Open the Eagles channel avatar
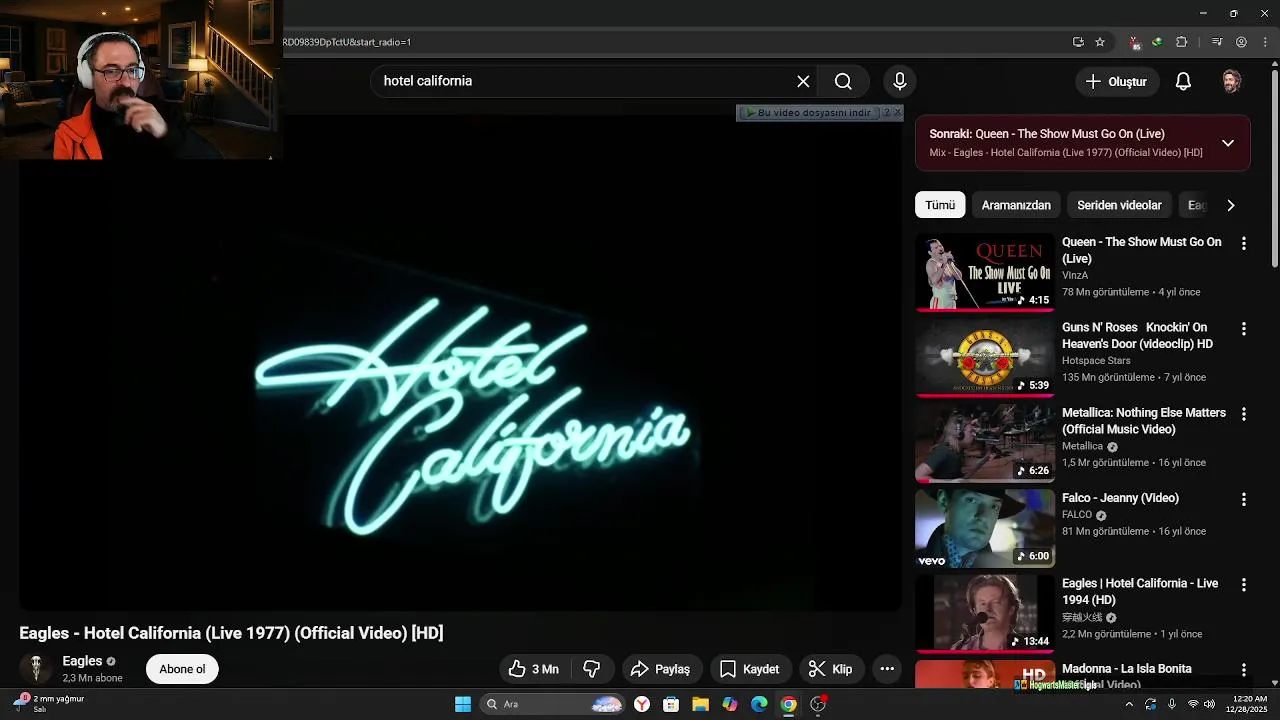 tap(36, 669)
